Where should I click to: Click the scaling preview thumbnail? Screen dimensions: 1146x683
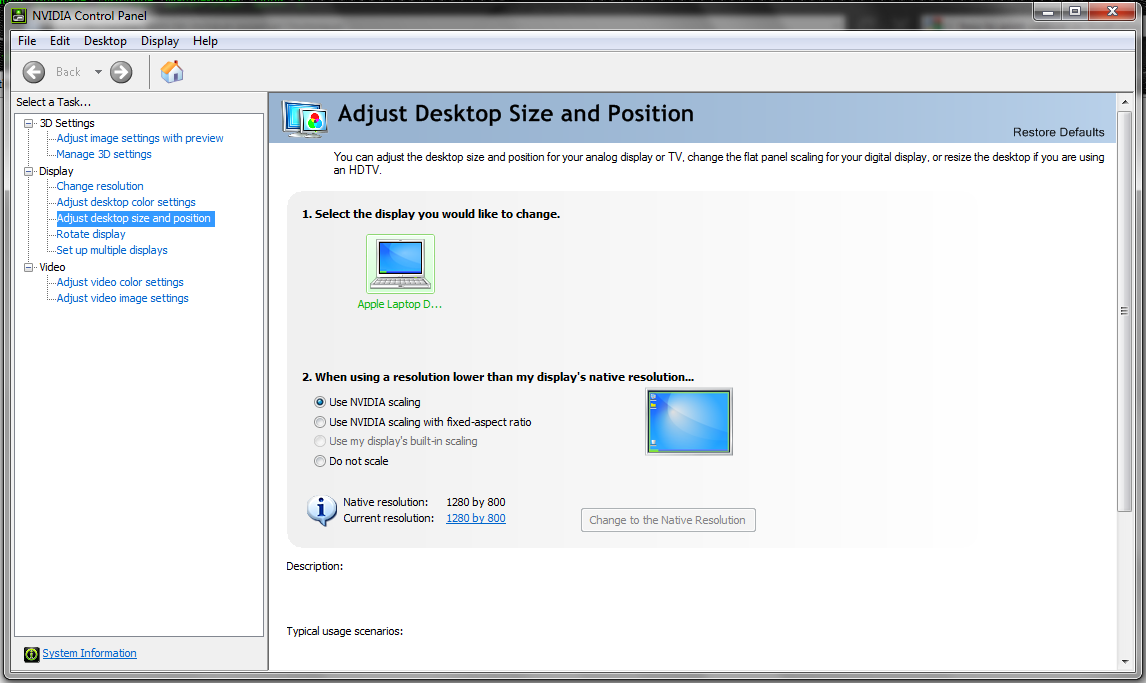click(688, 421)
